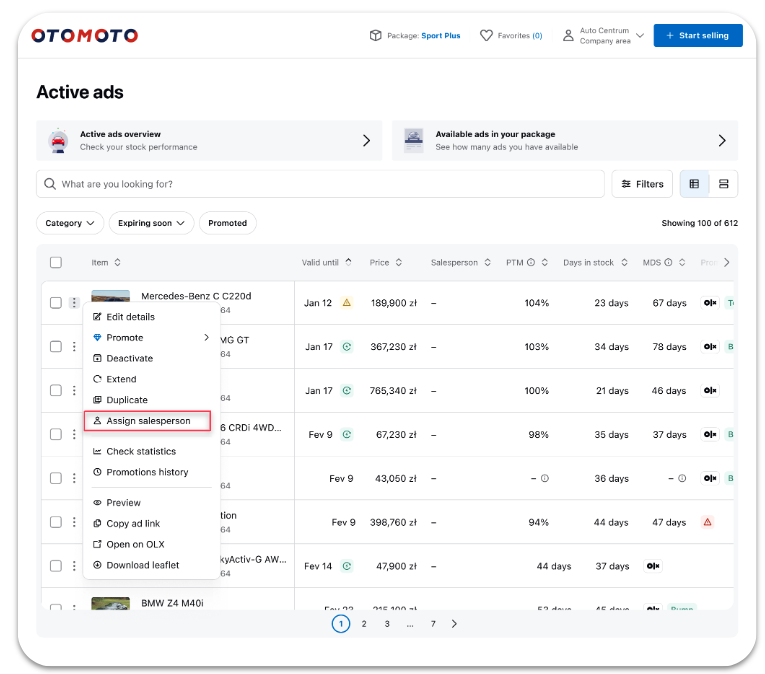This screenshot has width=765, height=674.
Task: Select checkbox for Mercedes-Benz C C220d row
Action: coord(56,303)
